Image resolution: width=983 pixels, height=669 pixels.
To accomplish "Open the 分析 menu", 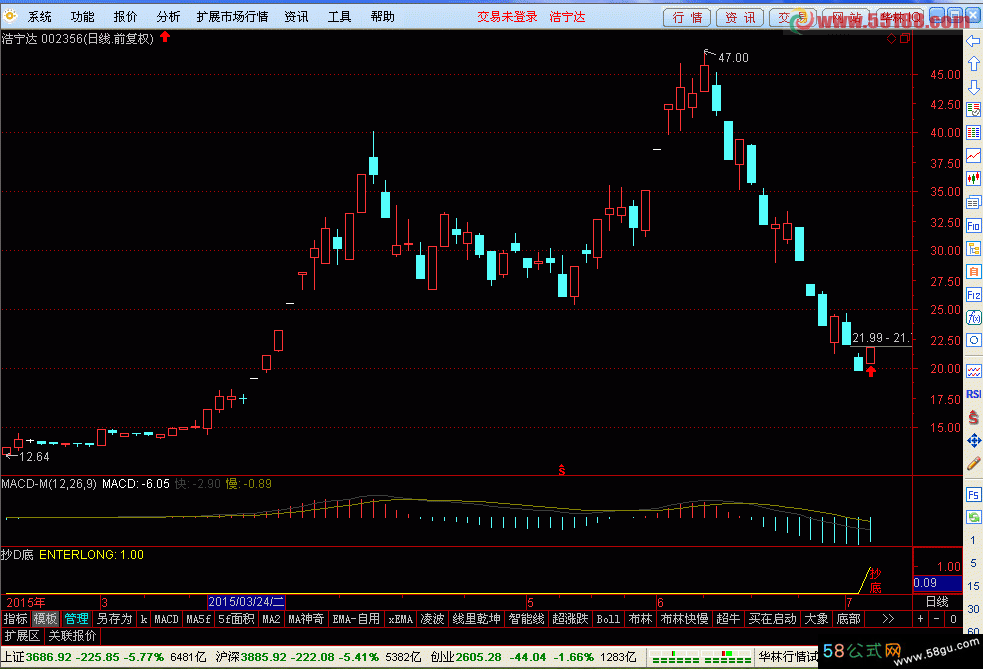I will pos(168,17).
